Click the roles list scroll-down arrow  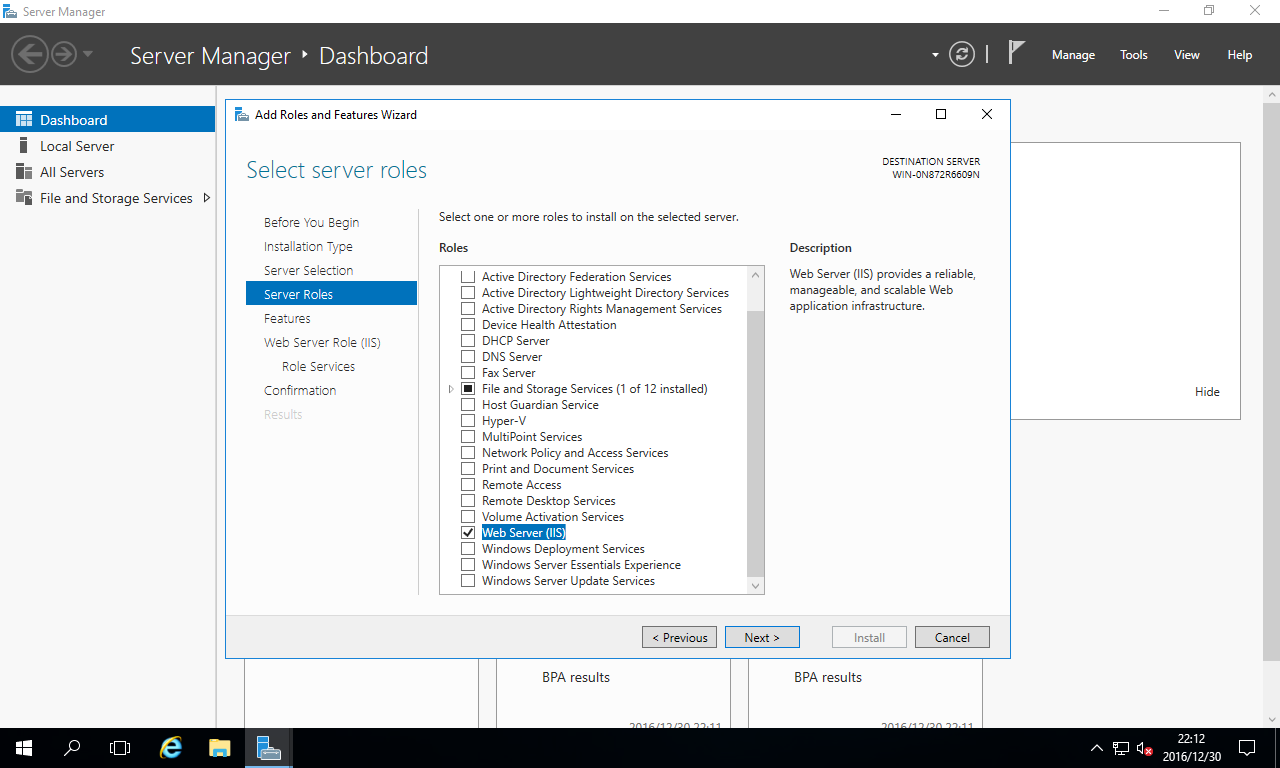click(x=755, y=585)
